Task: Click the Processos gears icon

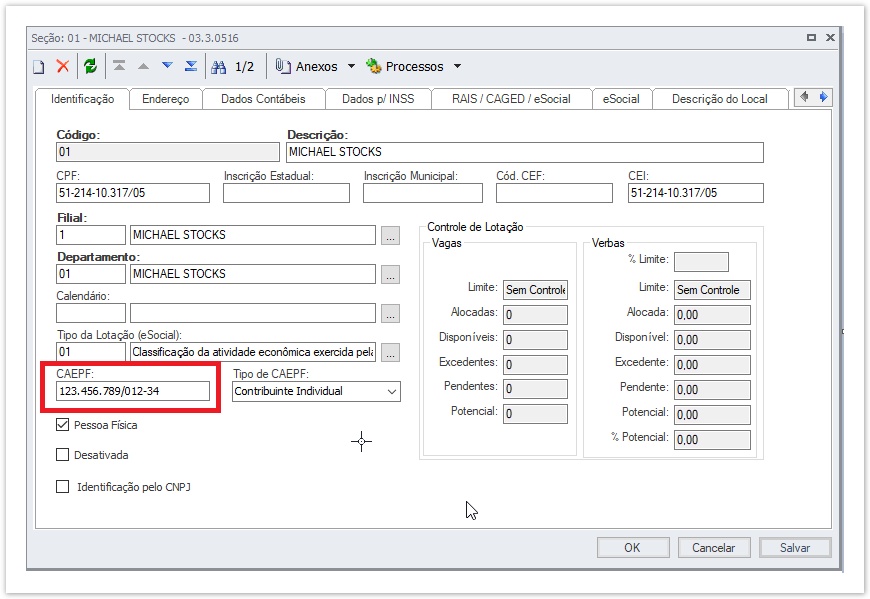Action: [373, 66]
